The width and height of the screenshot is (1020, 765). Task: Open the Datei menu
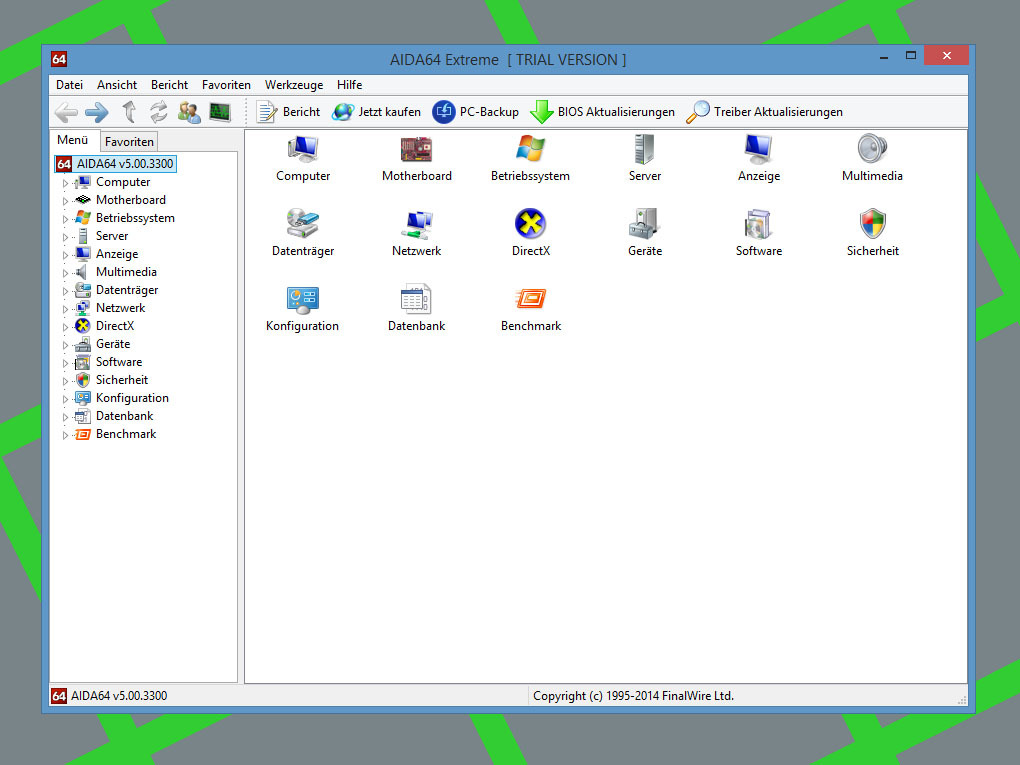[70, 85]
